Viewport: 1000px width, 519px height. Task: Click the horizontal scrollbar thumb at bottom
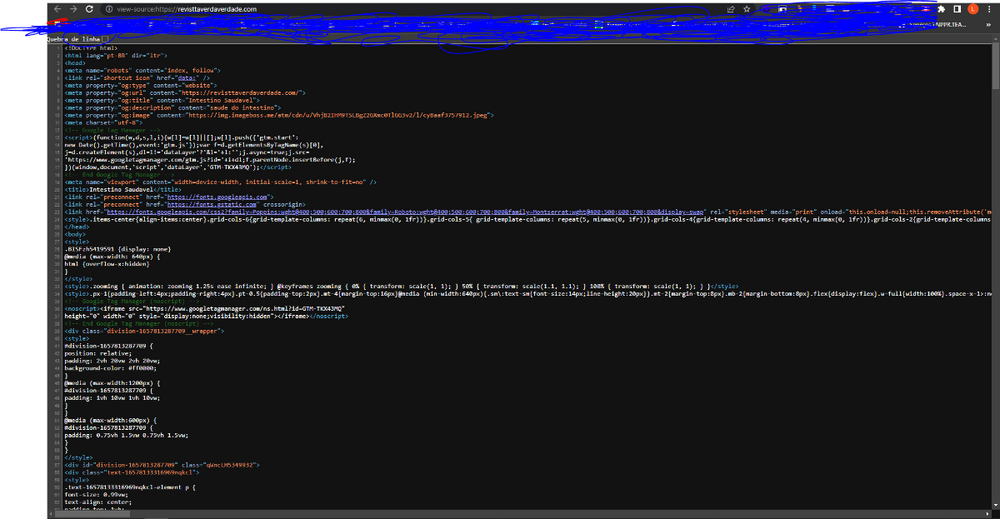pos(94,513)
